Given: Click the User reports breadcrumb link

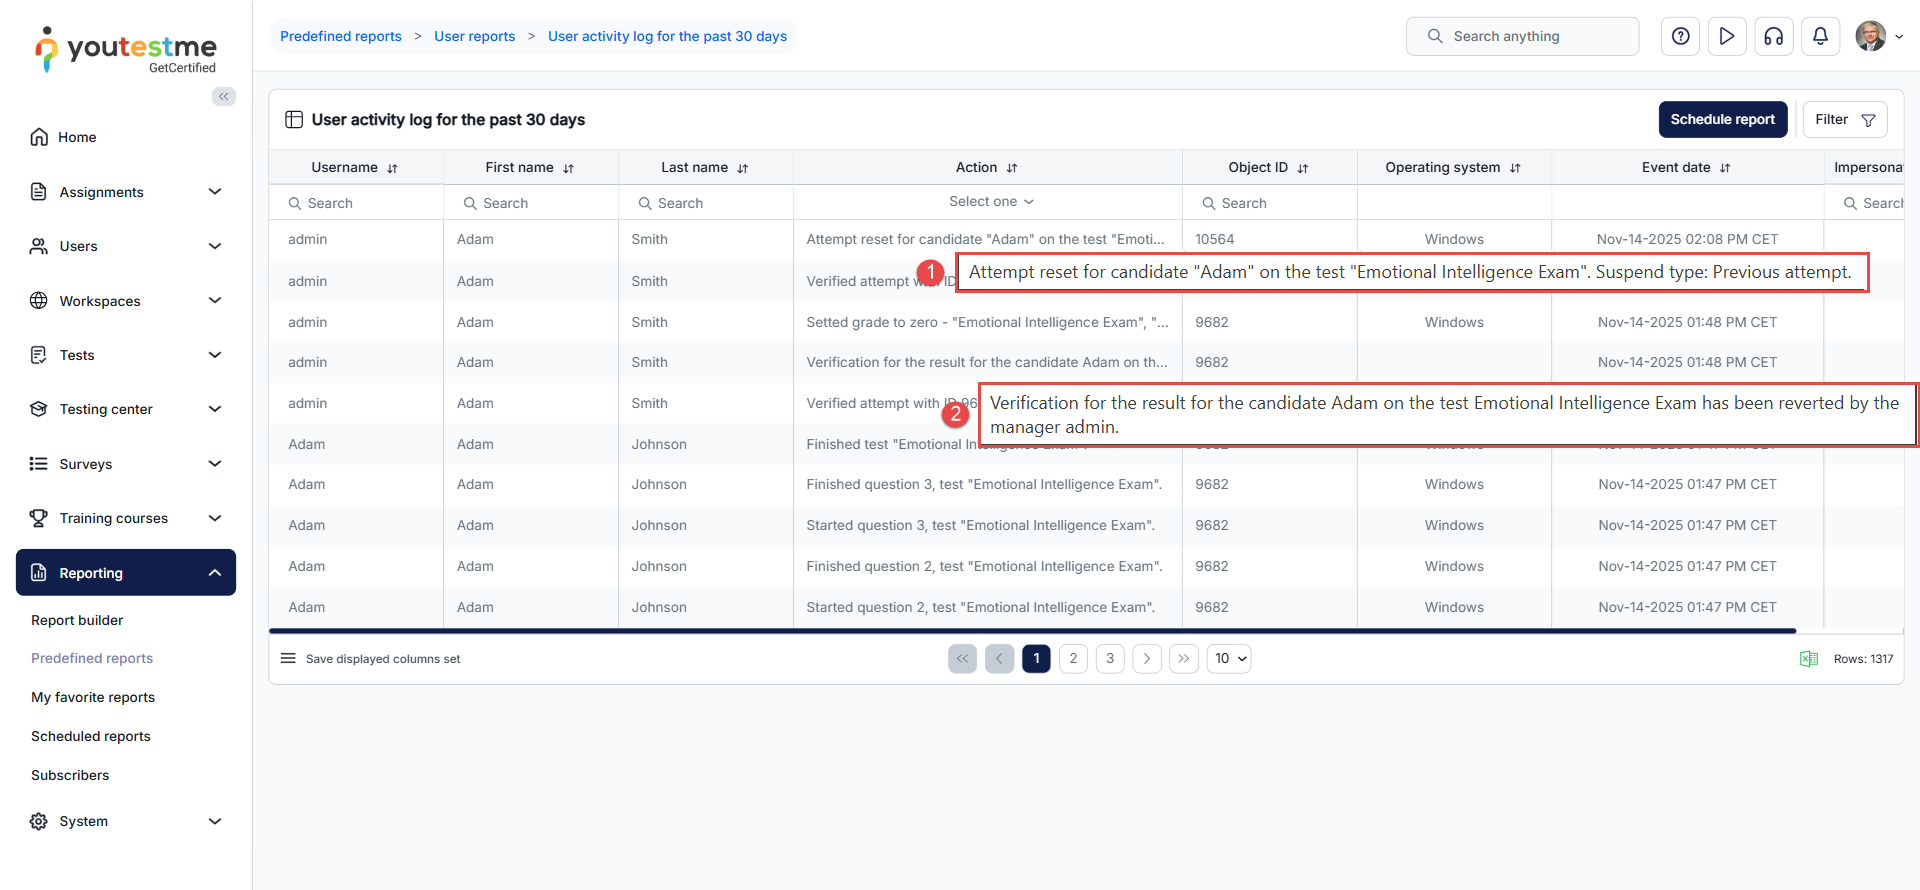Looking at the screenshot, I should [474, 36].
